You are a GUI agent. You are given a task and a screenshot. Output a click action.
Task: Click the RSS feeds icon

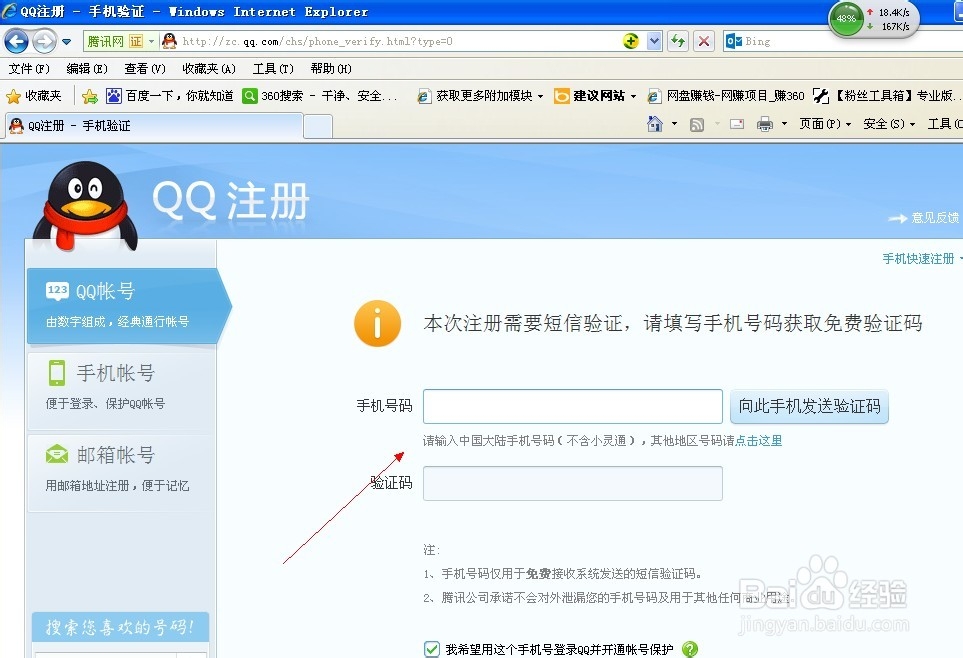697,125
